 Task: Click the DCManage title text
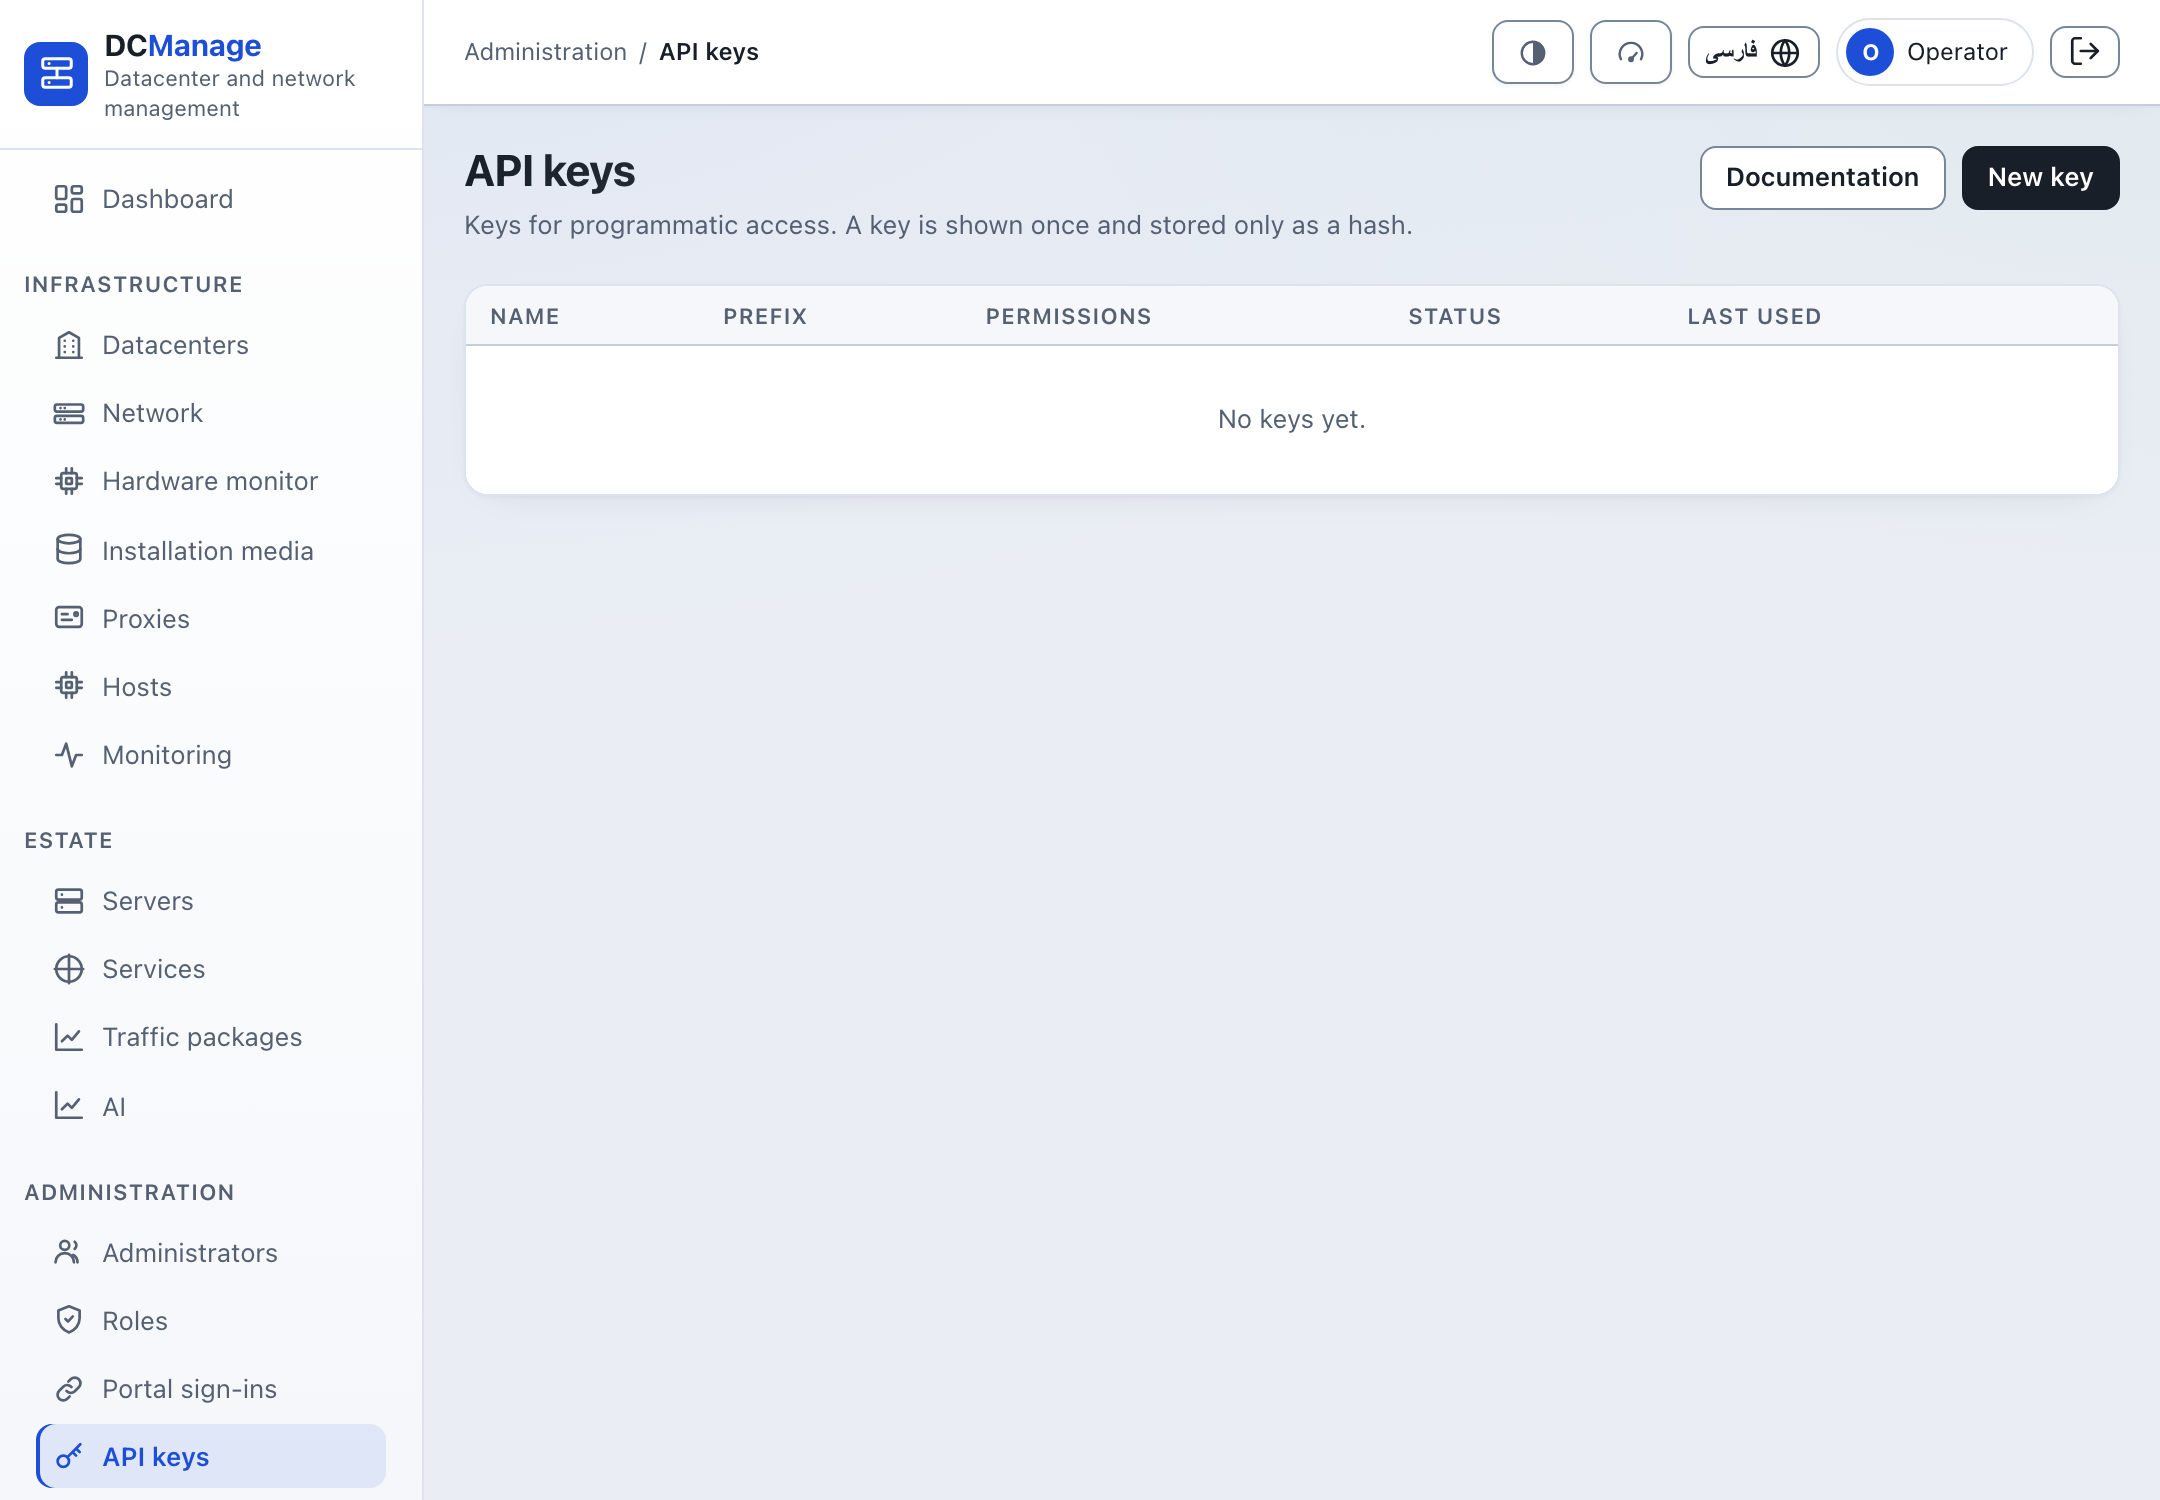(x=183, y=45)
